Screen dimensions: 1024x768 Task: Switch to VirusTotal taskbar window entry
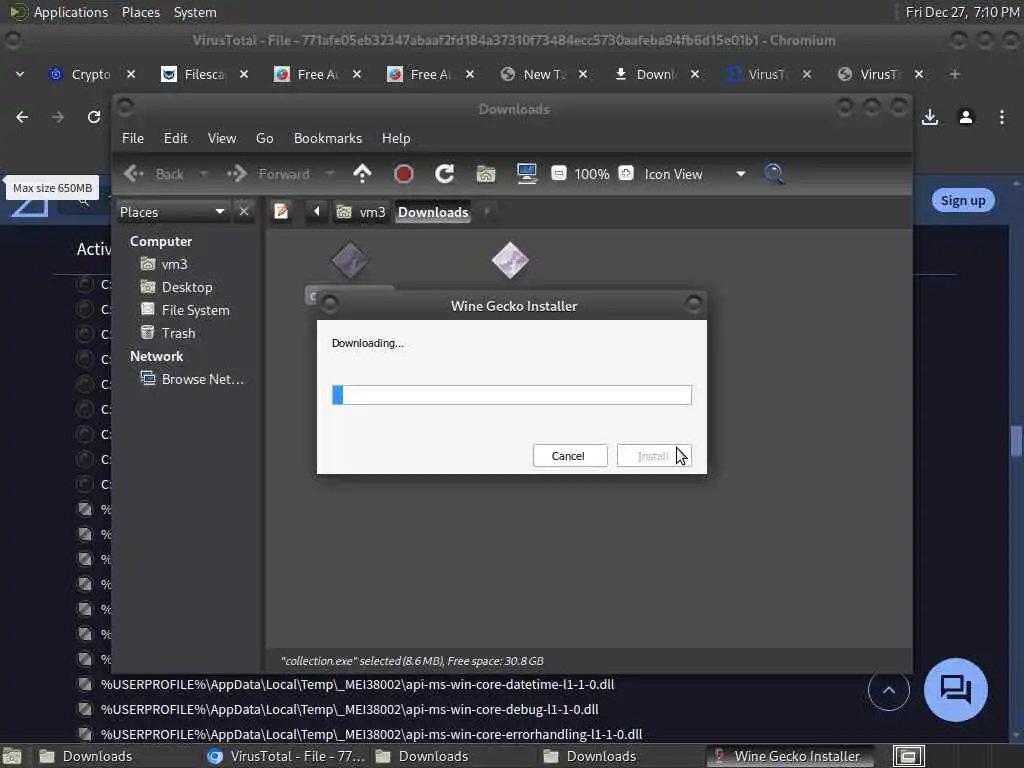pos(286,756)
